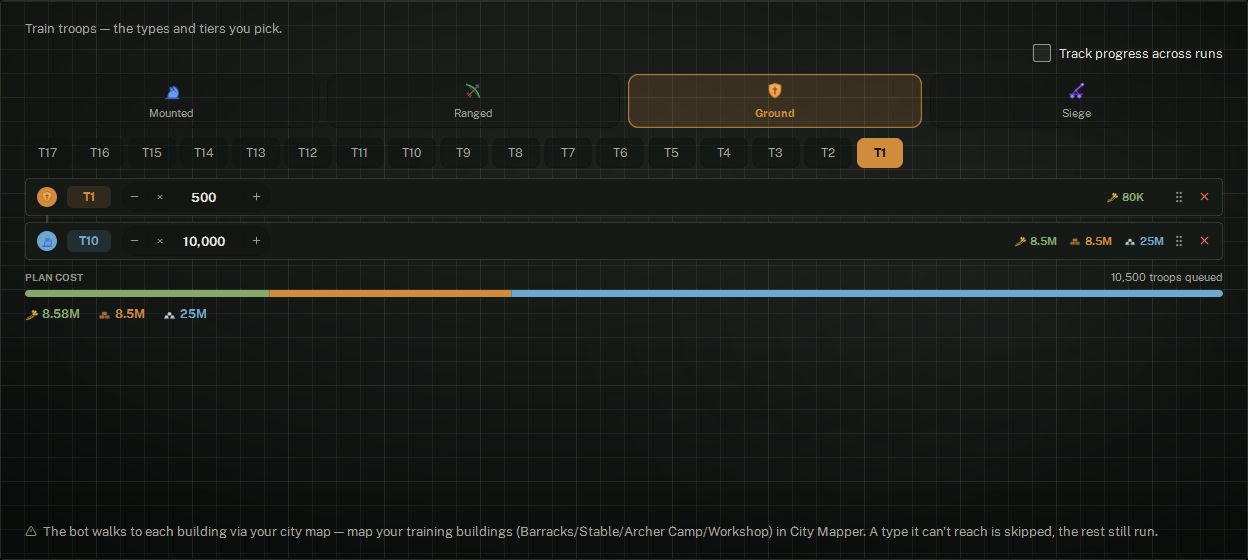This screenshot has height=560, width=1248.
Task: Choose the Ranged bow icon
Action: click(473, 92)
